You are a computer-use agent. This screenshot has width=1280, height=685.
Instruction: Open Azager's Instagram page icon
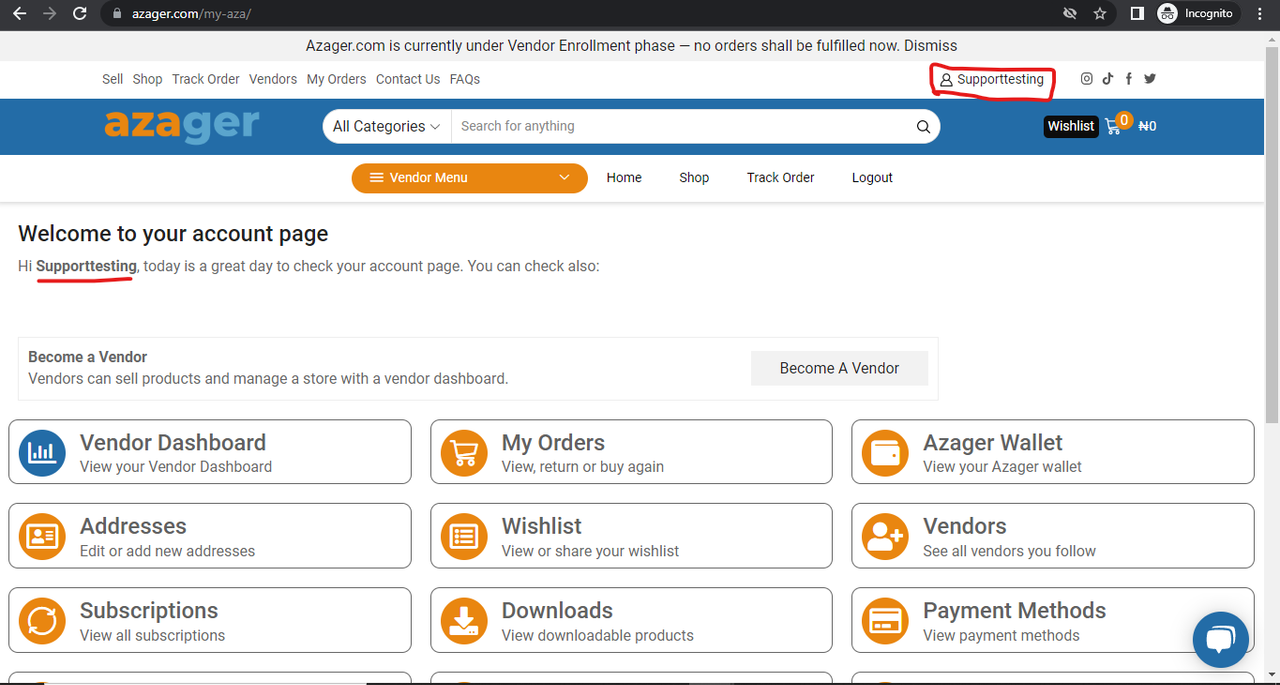(x=1087, y=79)
